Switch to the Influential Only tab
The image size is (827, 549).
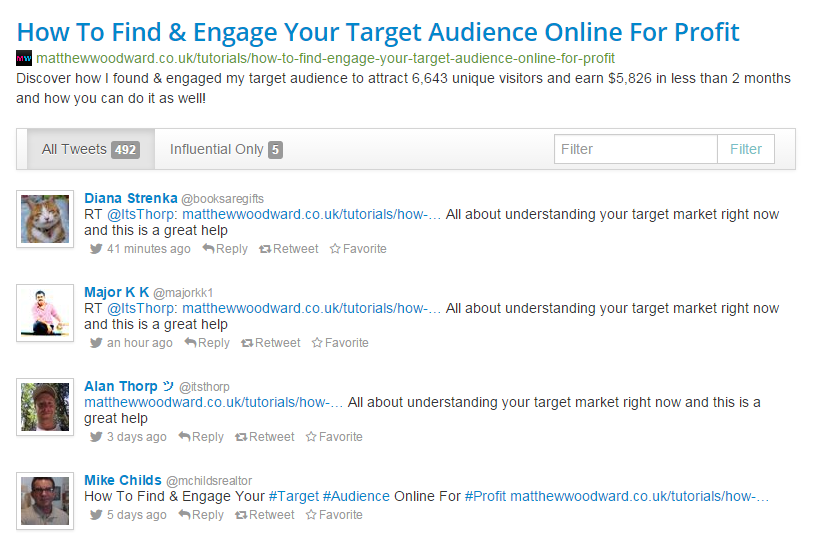click(226, 149)
